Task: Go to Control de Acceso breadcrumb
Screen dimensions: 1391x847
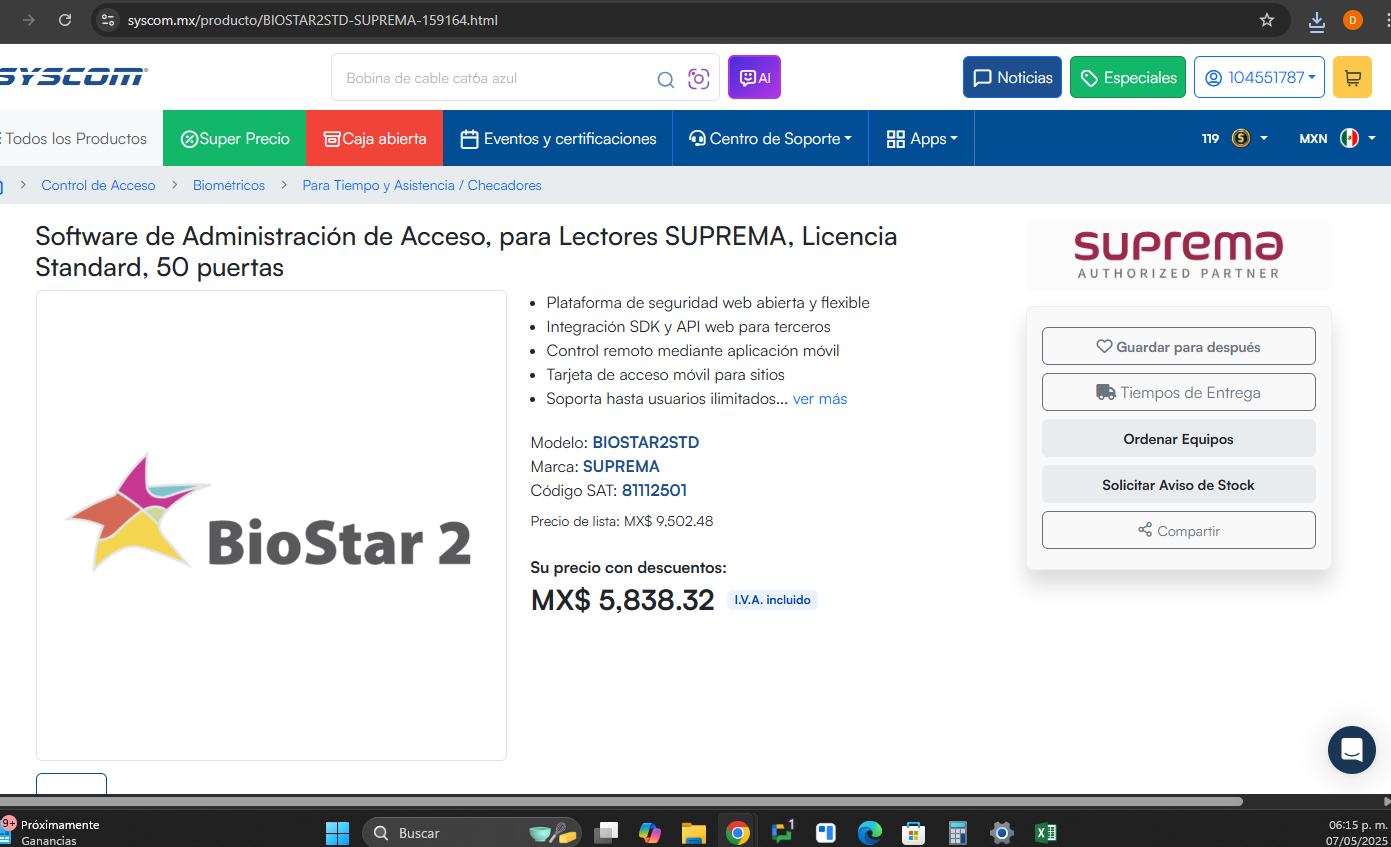Action: point(98,185)
